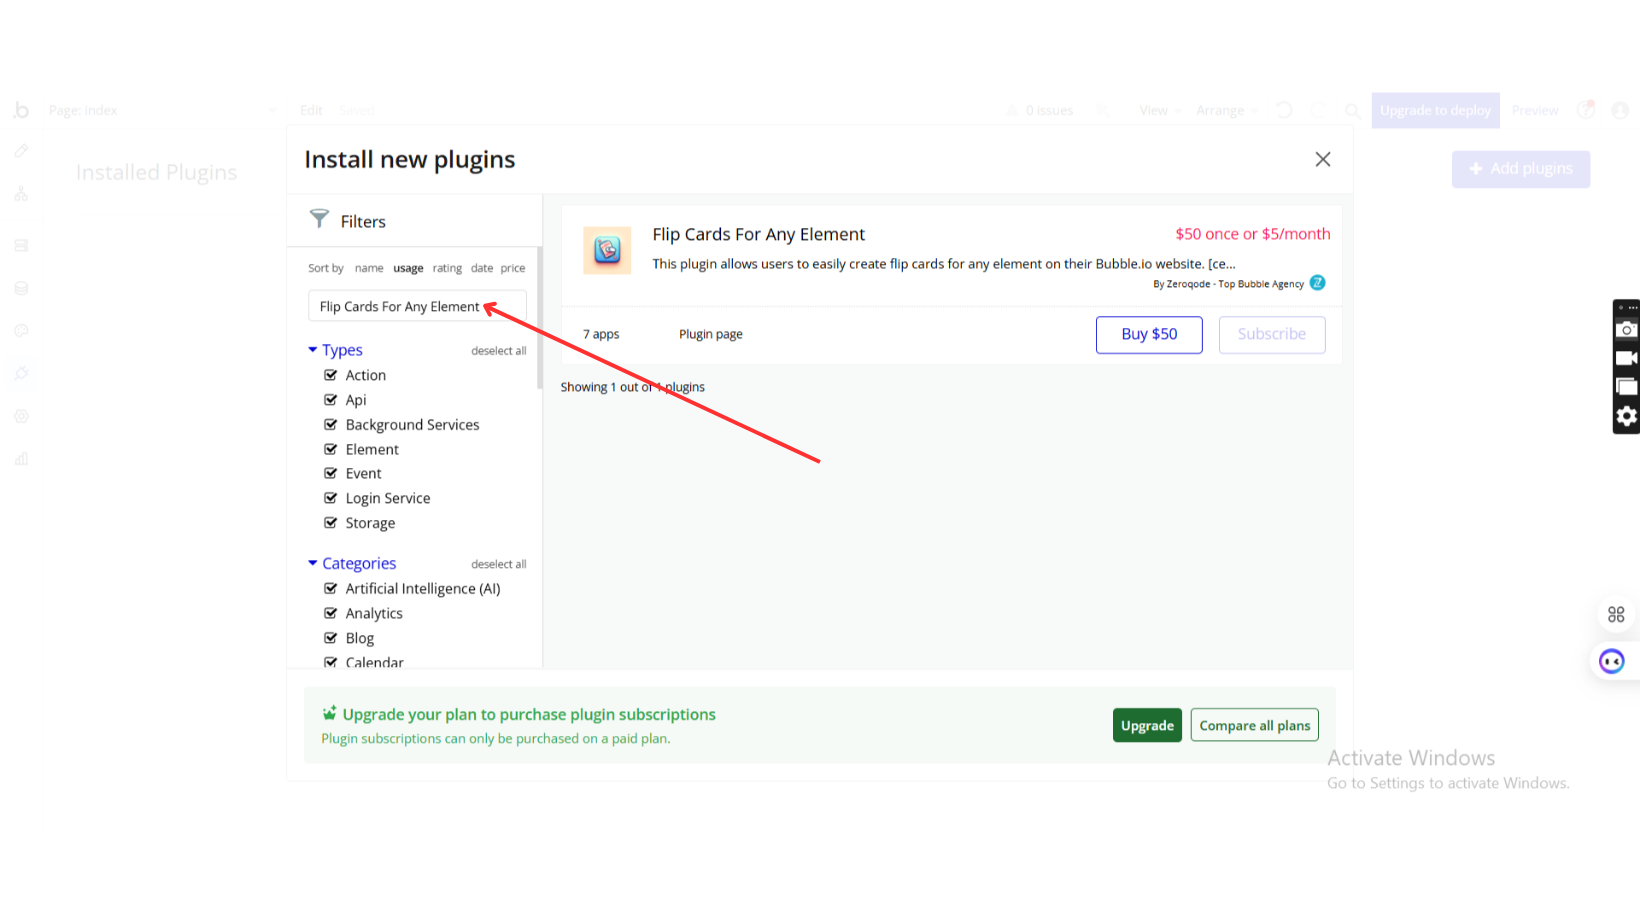The height and width of the screenshot is (924, 1640).
Task: Click the element inspector icon beside issues
Action: click(x=1103, y=110)
